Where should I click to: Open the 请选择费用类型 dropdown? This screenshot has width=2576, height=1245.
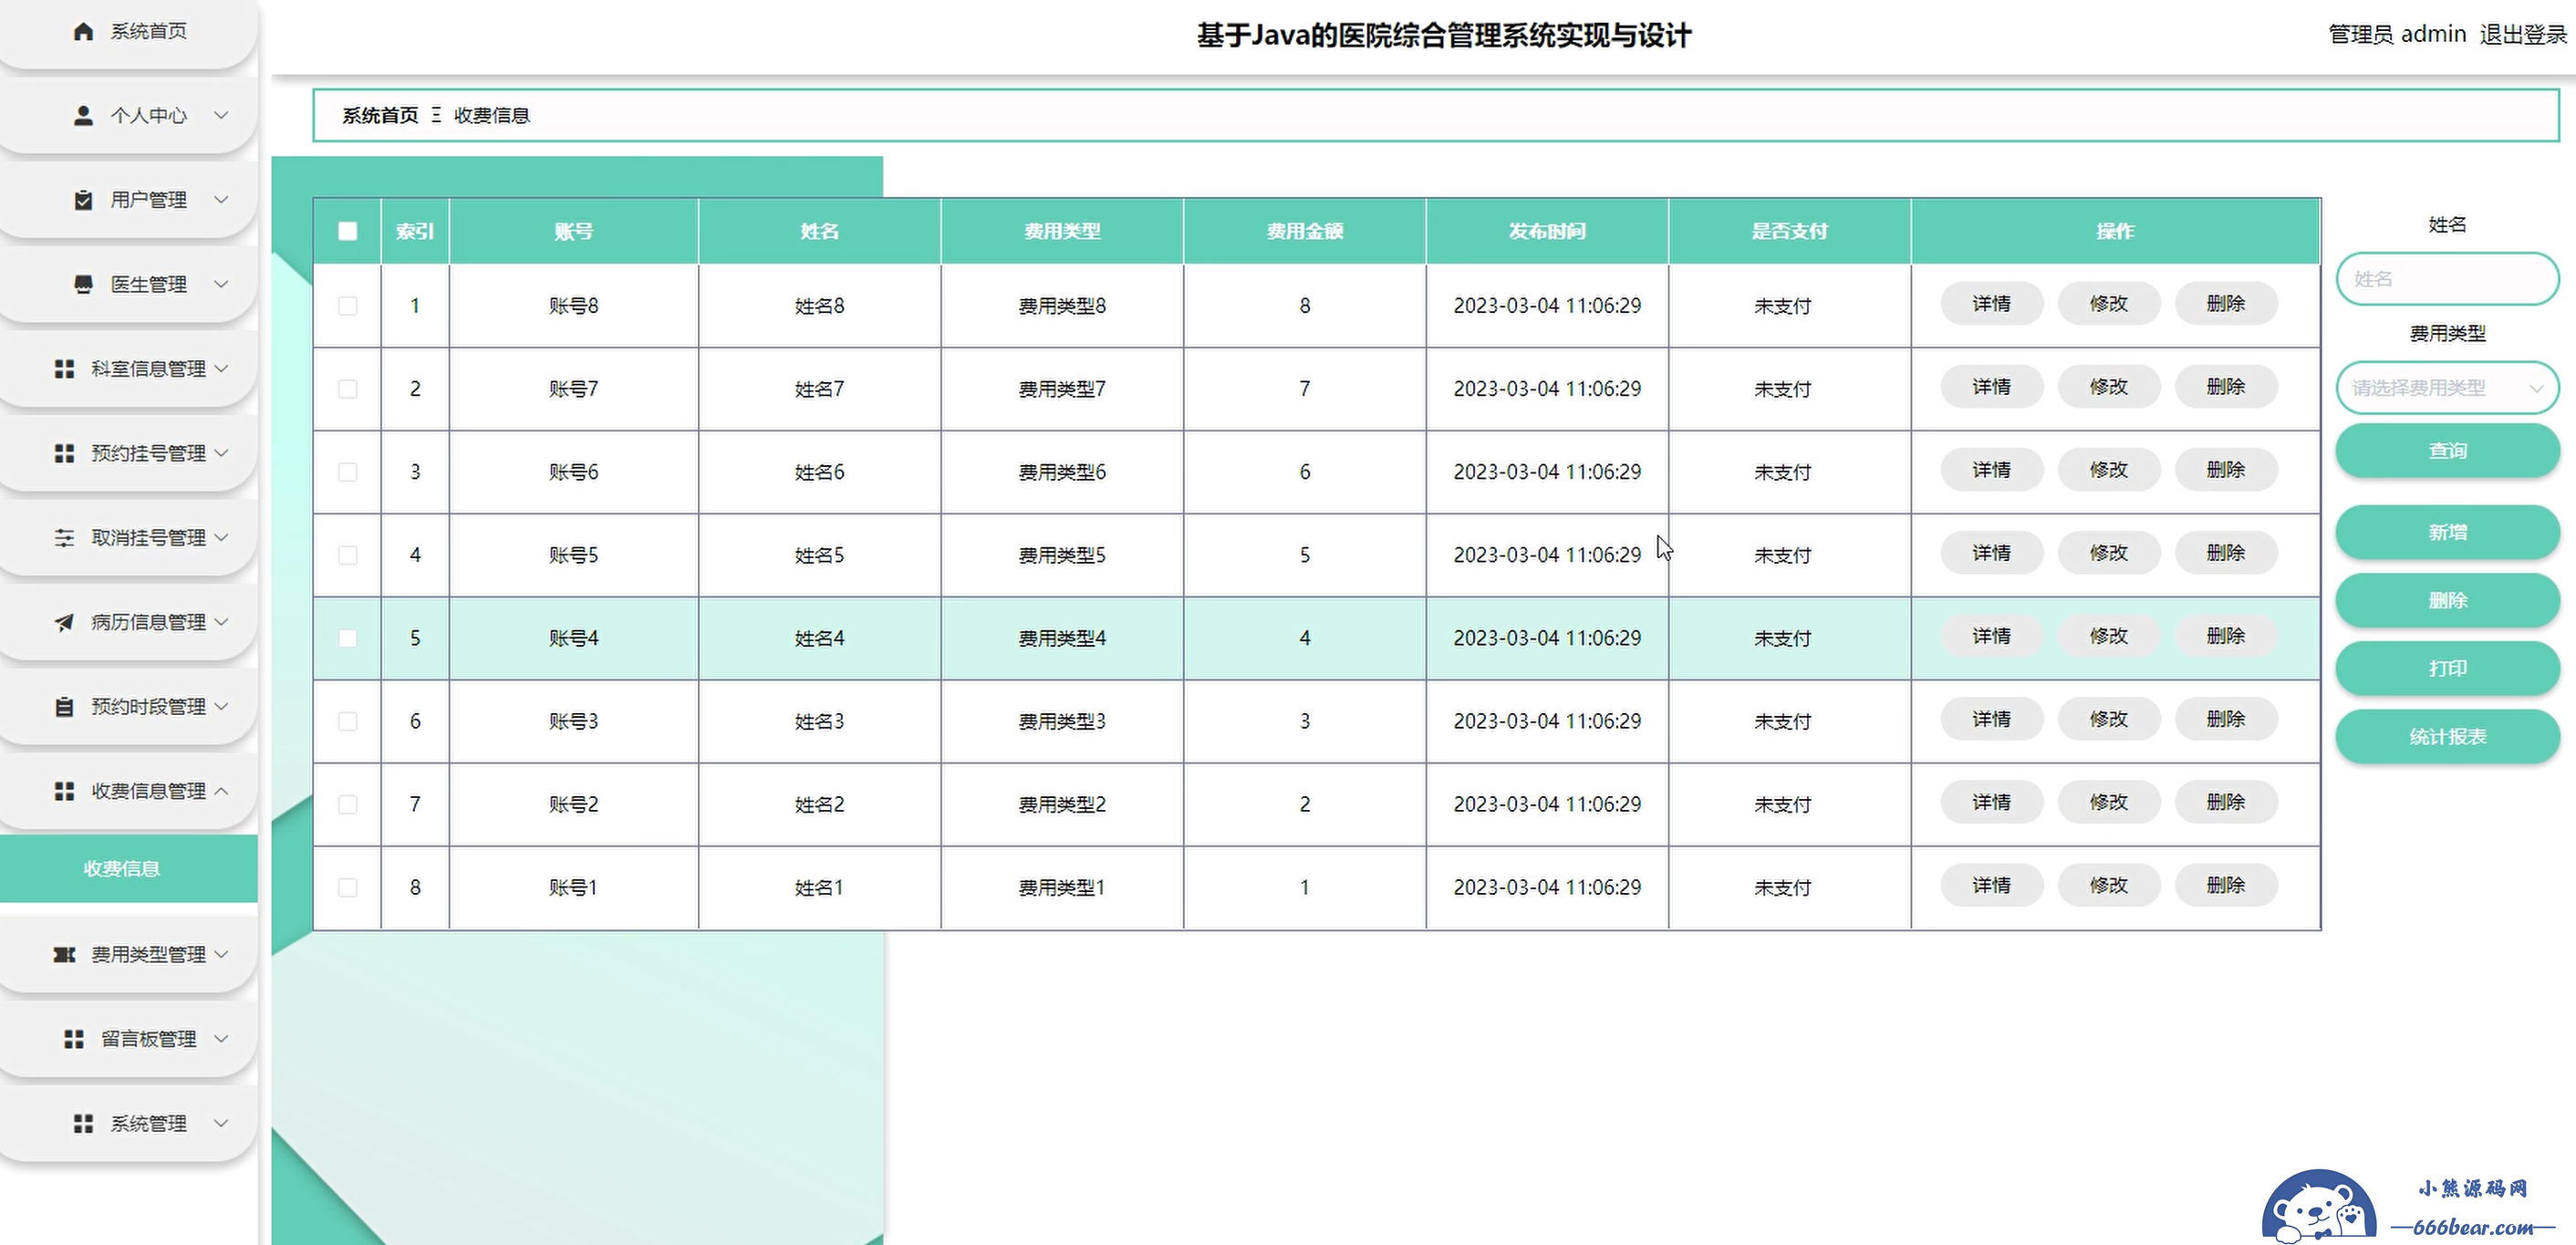(2447, 388)
